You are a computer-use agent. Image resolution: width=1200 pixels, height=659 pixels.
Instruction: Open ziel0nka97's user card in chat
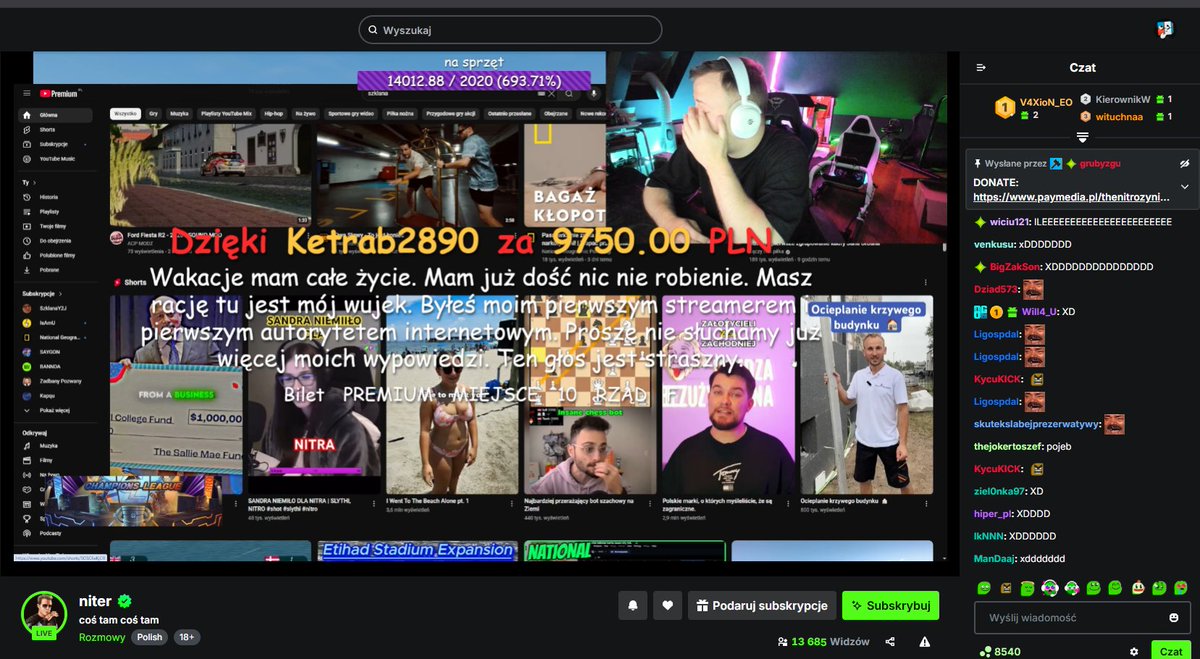click(1000, 492)
